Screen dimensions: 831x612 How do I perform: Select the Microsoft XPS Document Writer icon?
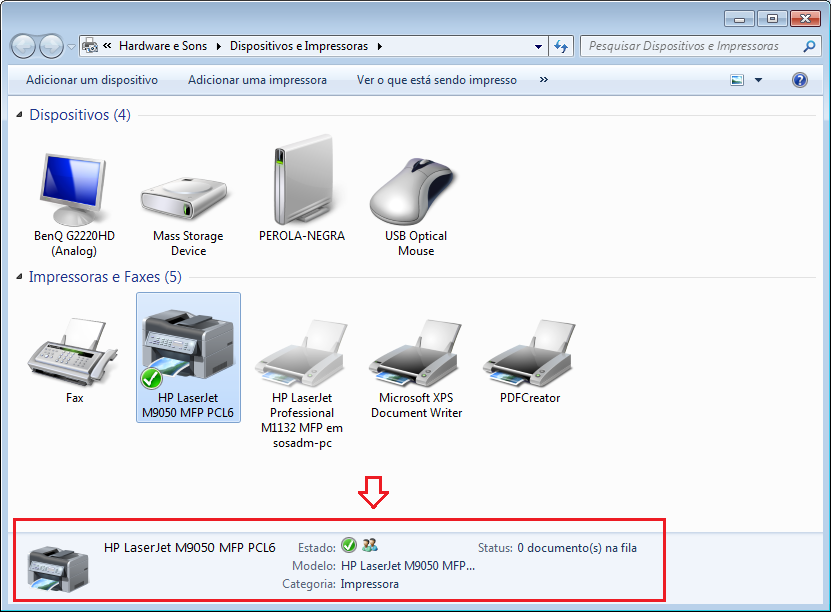click(x=416, y=353)
